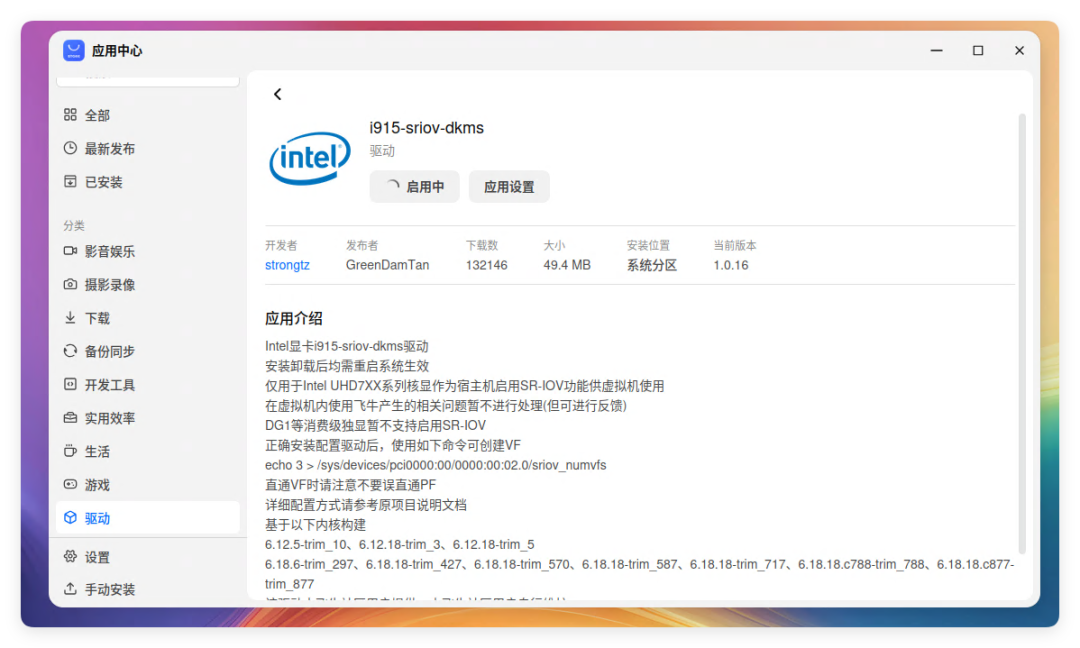Viewport: 1080px width, 648px height.
Task: Click kernel list line starting 6.12.5-trim_10
Action: pyautogui.click(x=399, y=545)
